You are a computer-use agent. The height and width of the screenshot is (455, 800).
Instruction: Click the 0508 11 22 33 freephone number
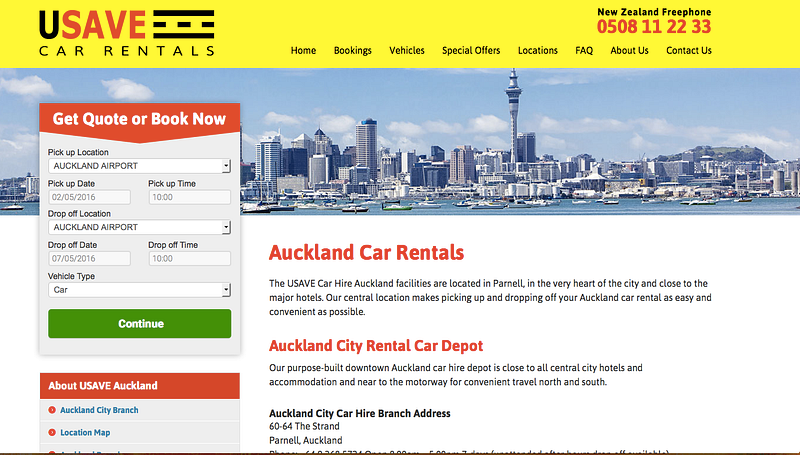[x=654, y=27]
